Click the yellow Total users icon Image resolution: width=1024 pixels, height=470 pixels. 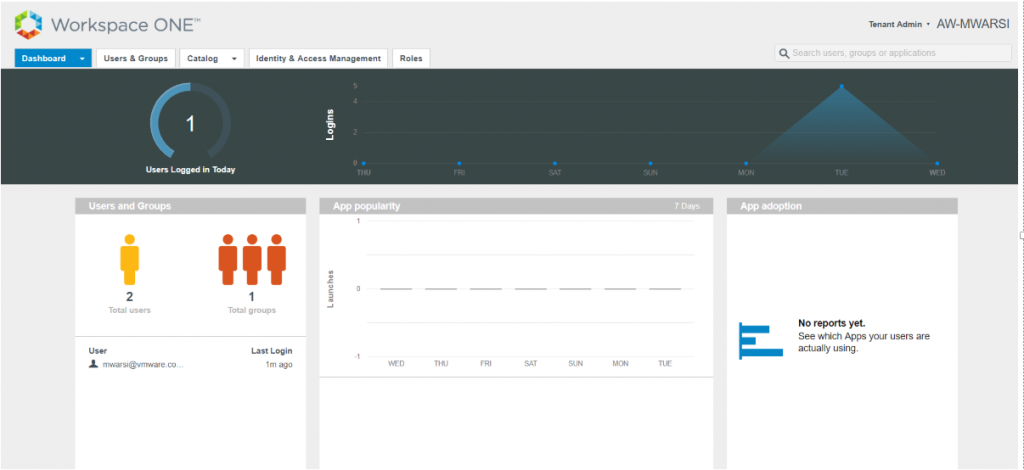tap(129, 259)
